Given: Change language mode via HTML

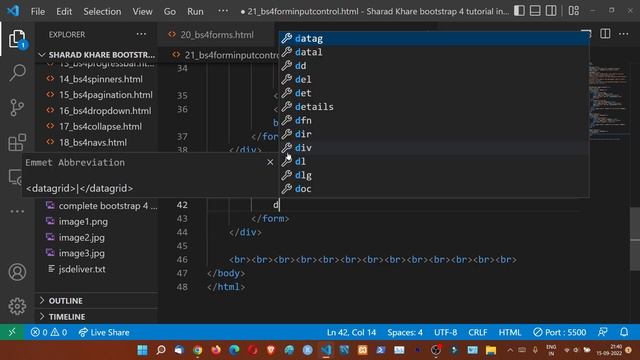Looking at the screenshot, I should click(x=510, y=332).
